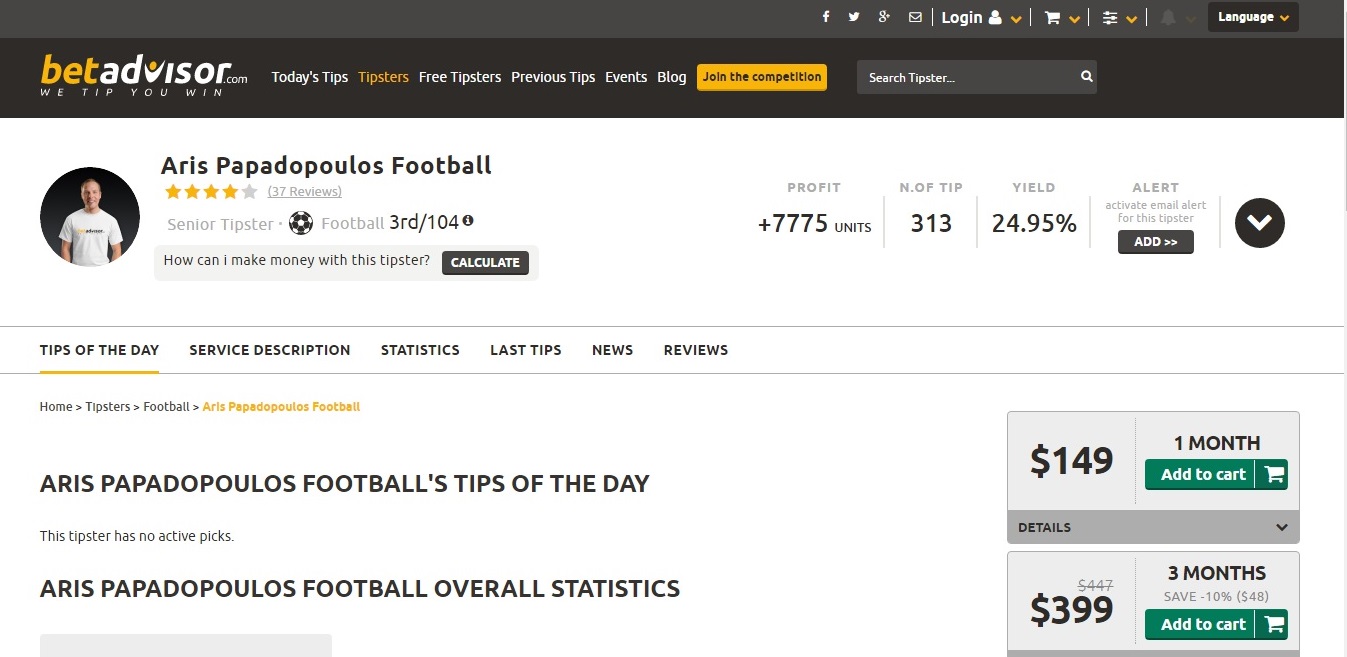Click into the Search Tipster field
The width and height of the screenshot is (1347, 657).
pos(965,77)
